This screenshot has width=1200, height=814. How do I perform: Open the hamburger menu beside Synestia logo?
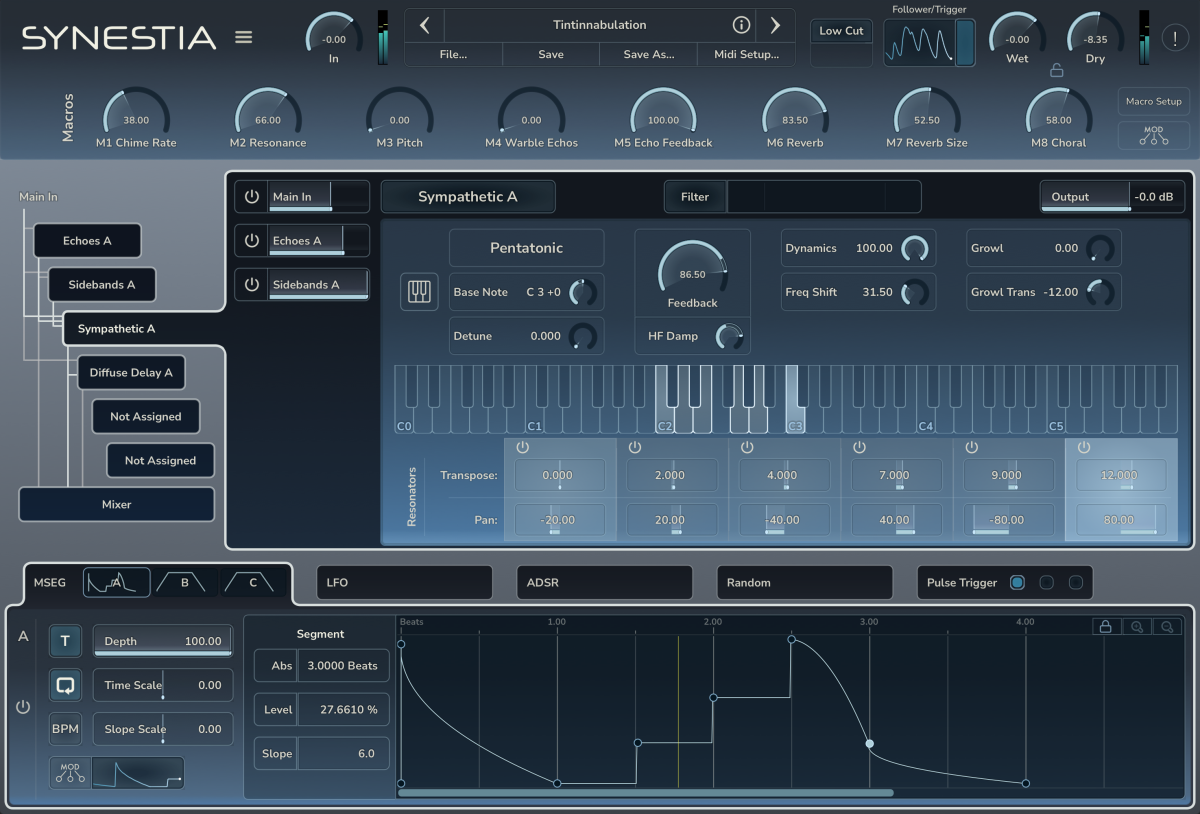point(244,37)
